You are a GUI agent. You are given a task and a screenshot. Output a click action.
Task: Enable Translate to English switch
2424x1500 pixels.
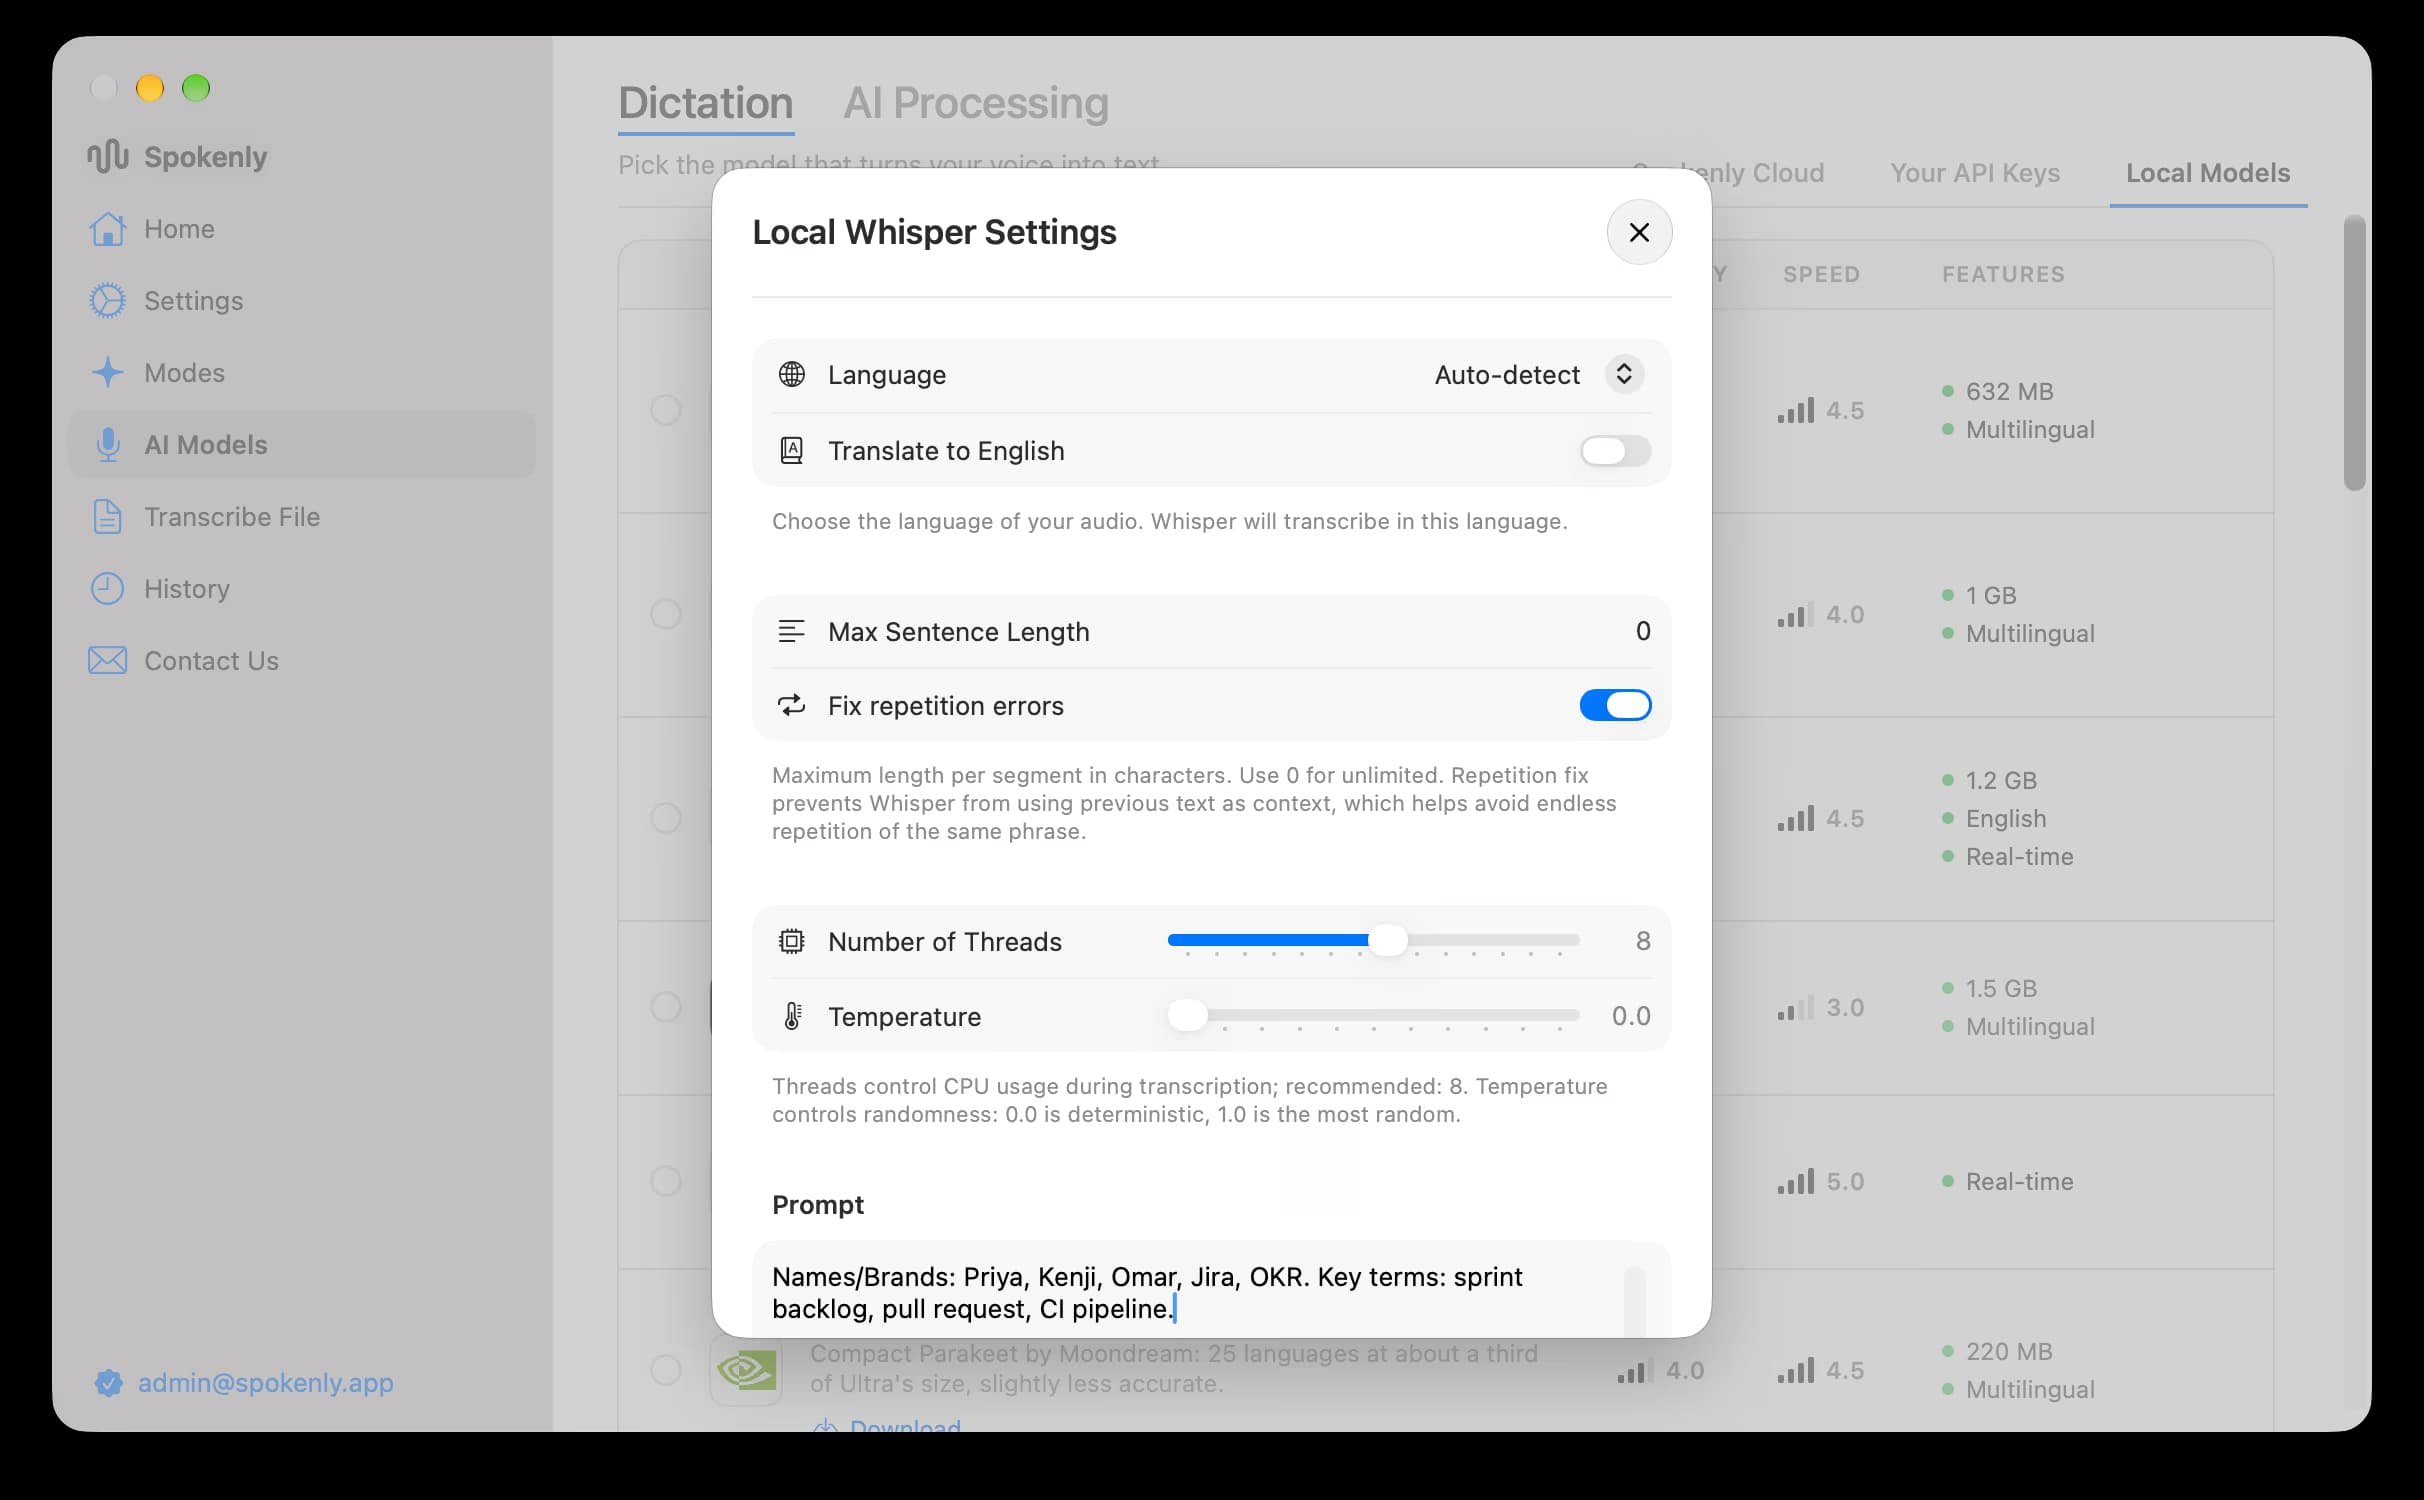click(x=1615, y=451)
